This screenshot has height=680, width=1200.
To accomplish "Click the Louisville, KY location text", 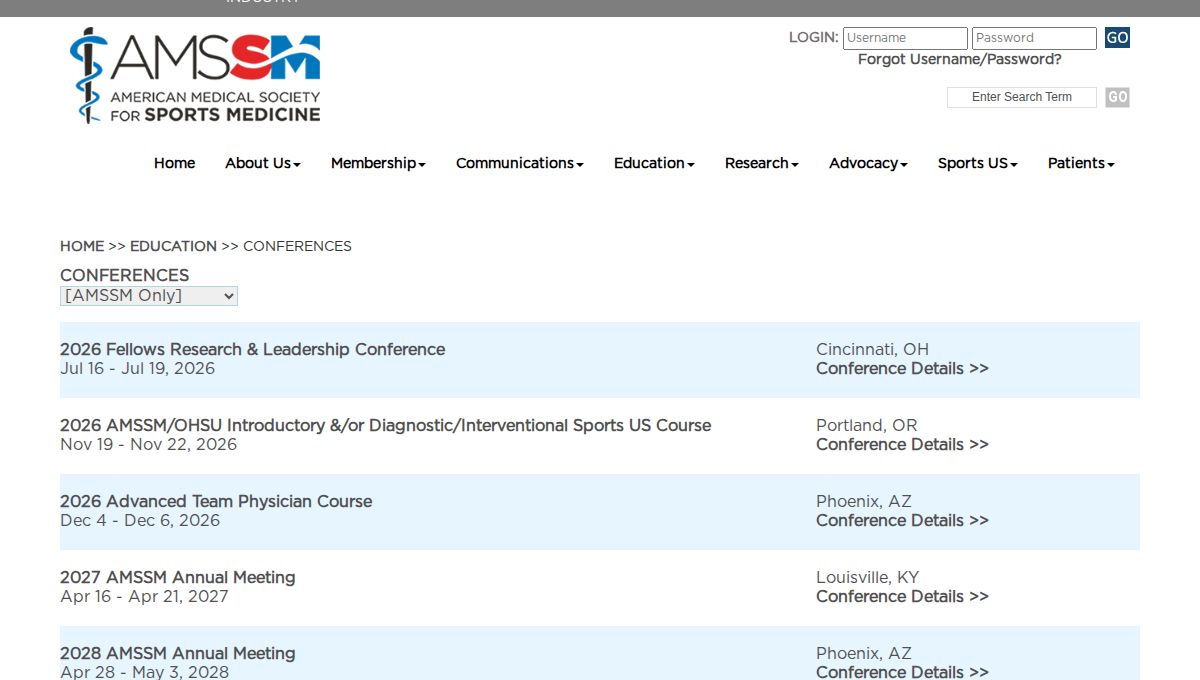I will [x=867, y=577].
